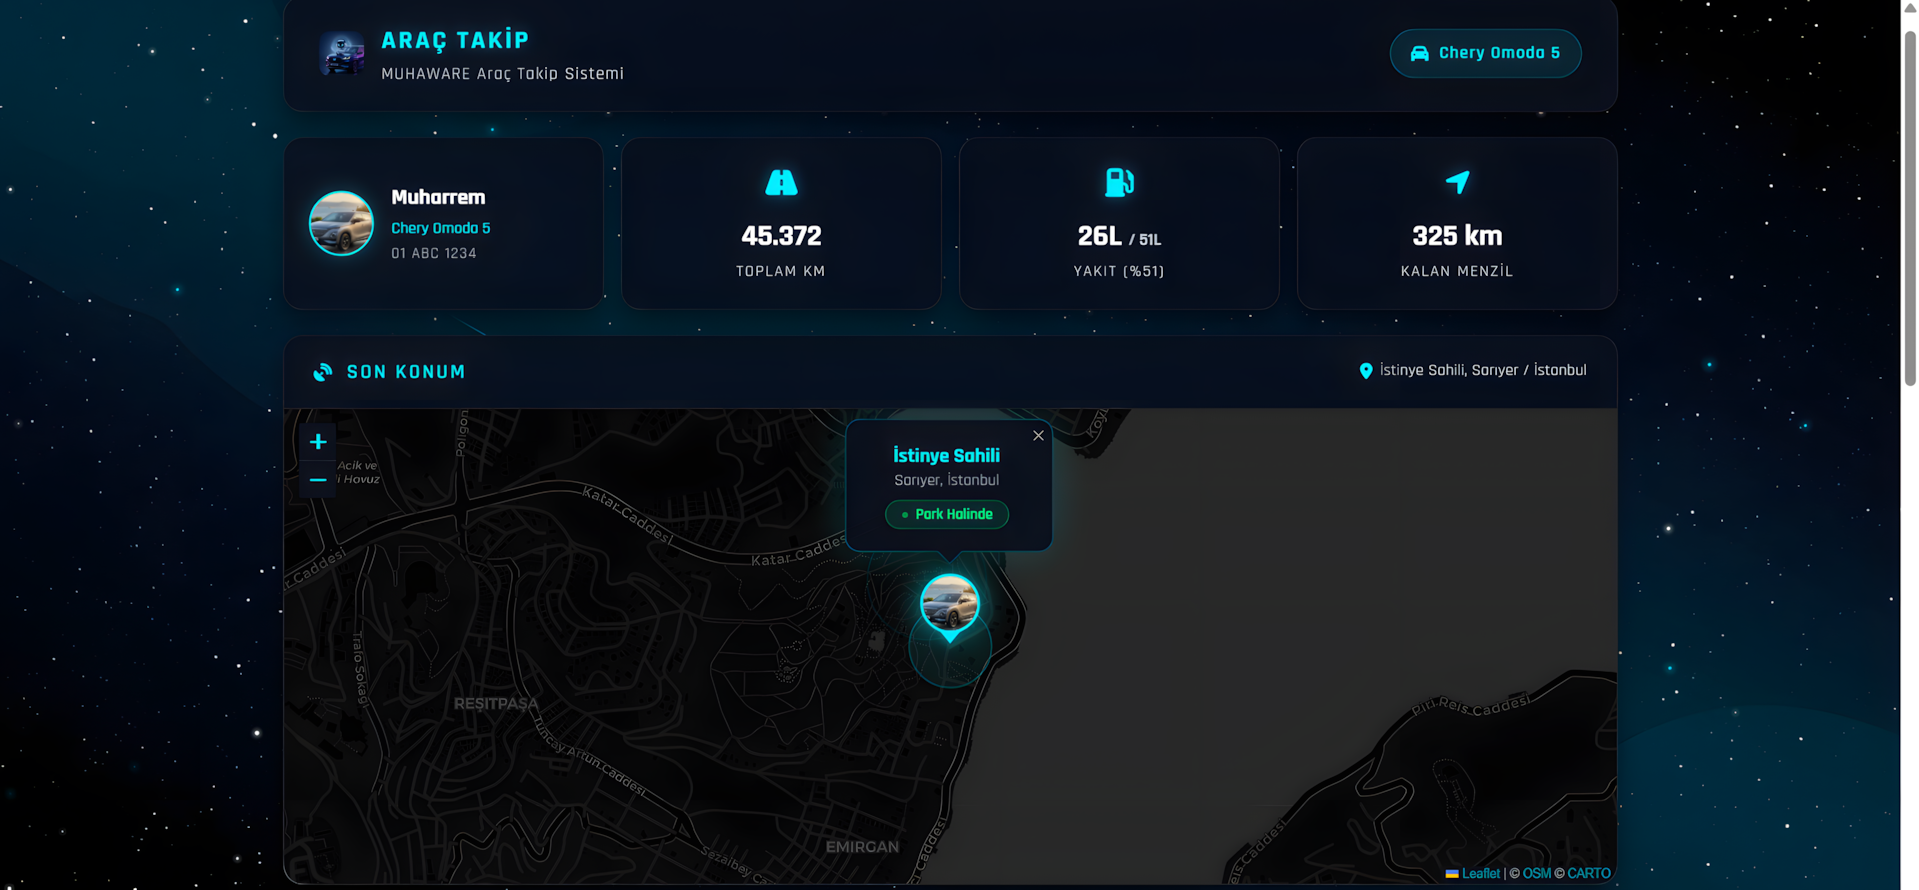Zoom out the map with minus button
Screen dimensions: 1919x890
coord(318,480)
